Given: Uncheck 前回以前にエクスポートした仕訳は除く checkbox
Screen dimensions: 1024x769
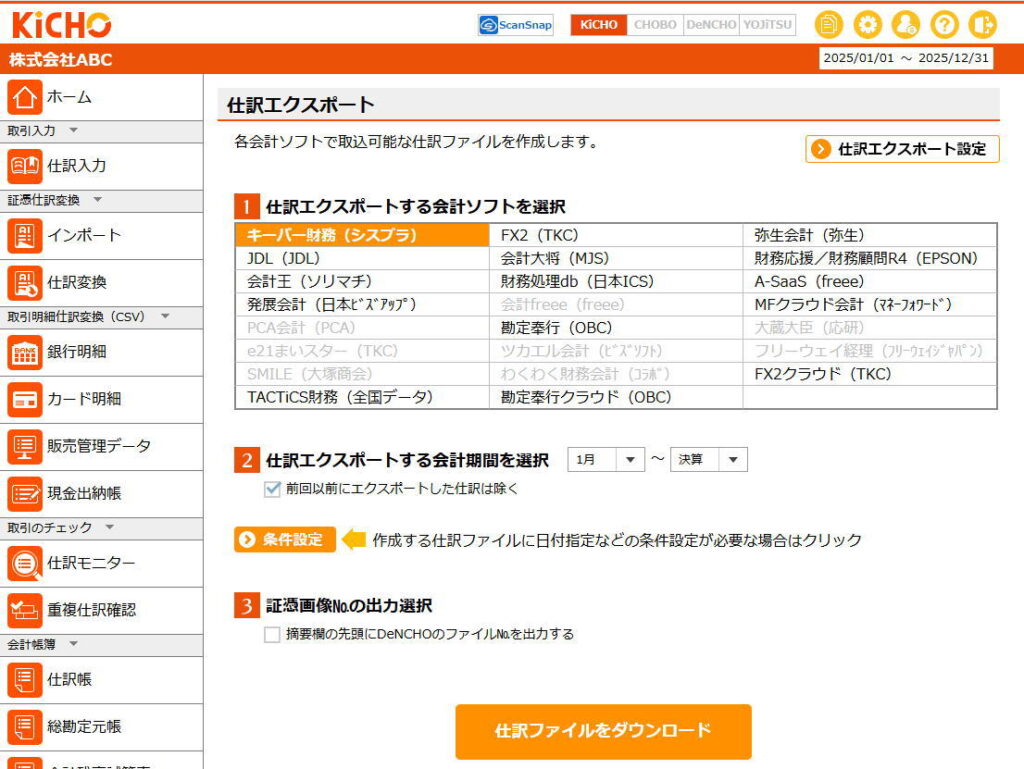Looking at the screenshot, I should pos(272,489).
